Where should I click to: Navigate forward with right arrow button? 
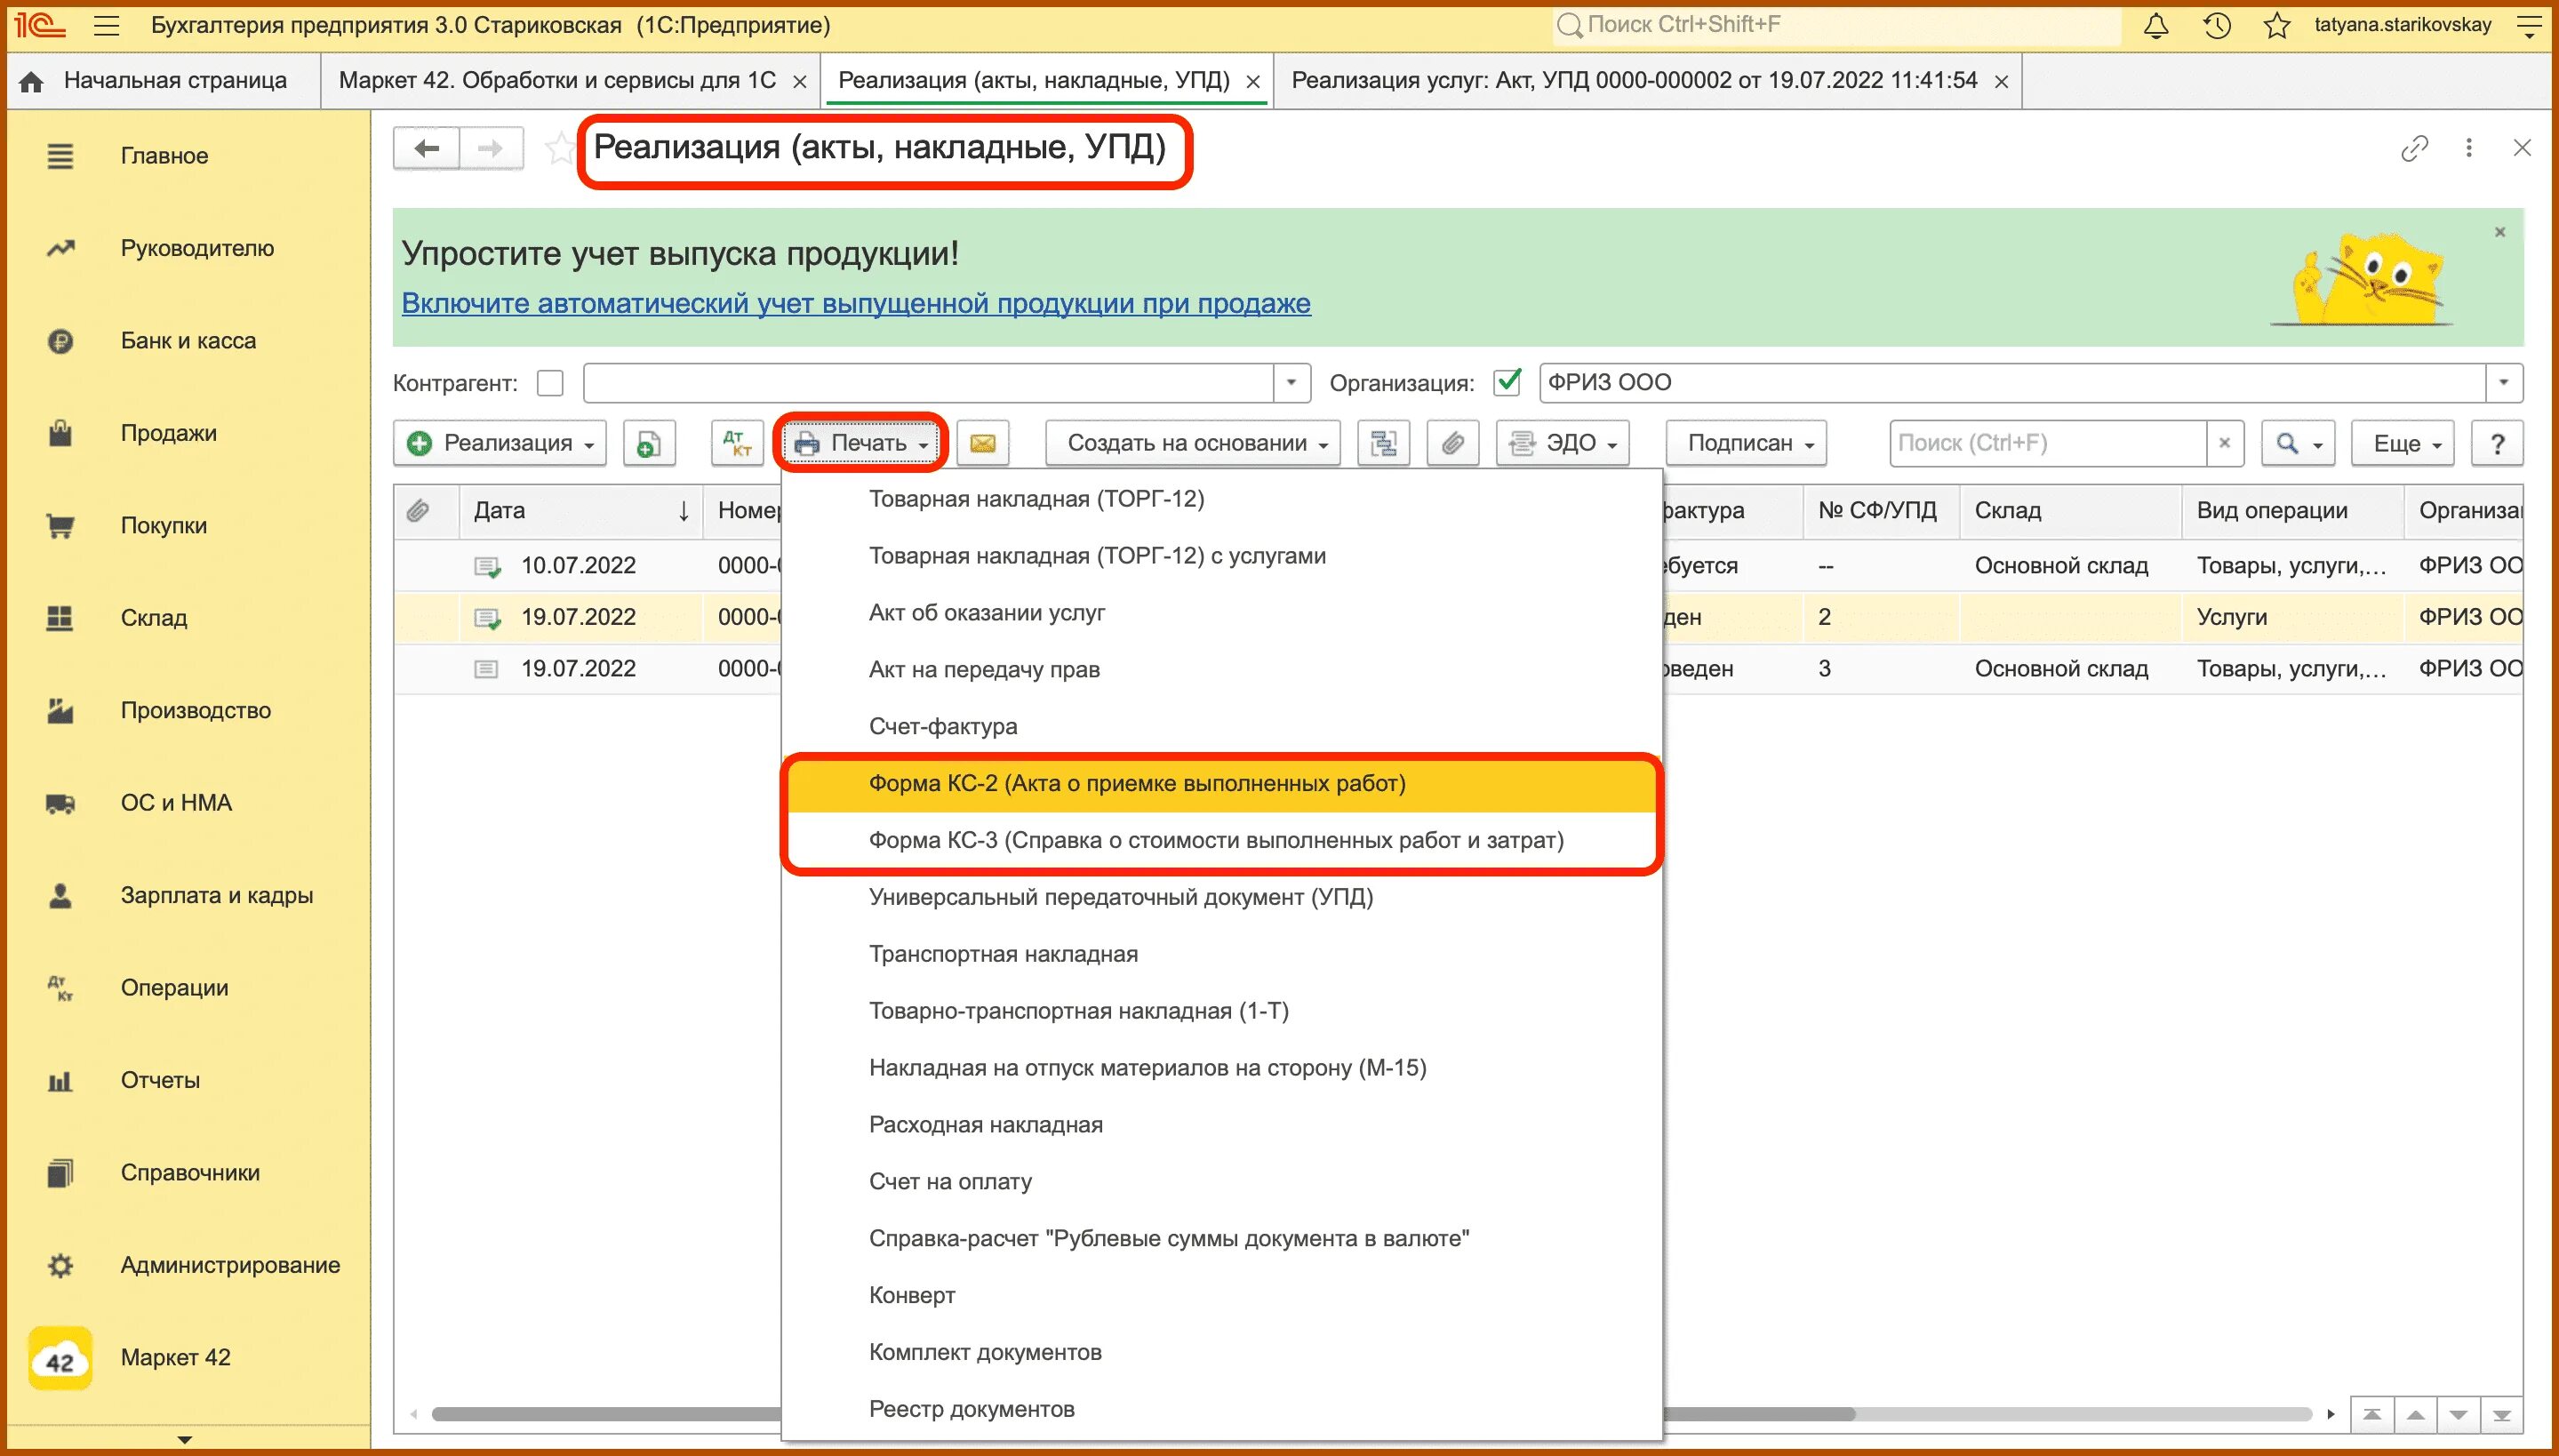[491, 149]
